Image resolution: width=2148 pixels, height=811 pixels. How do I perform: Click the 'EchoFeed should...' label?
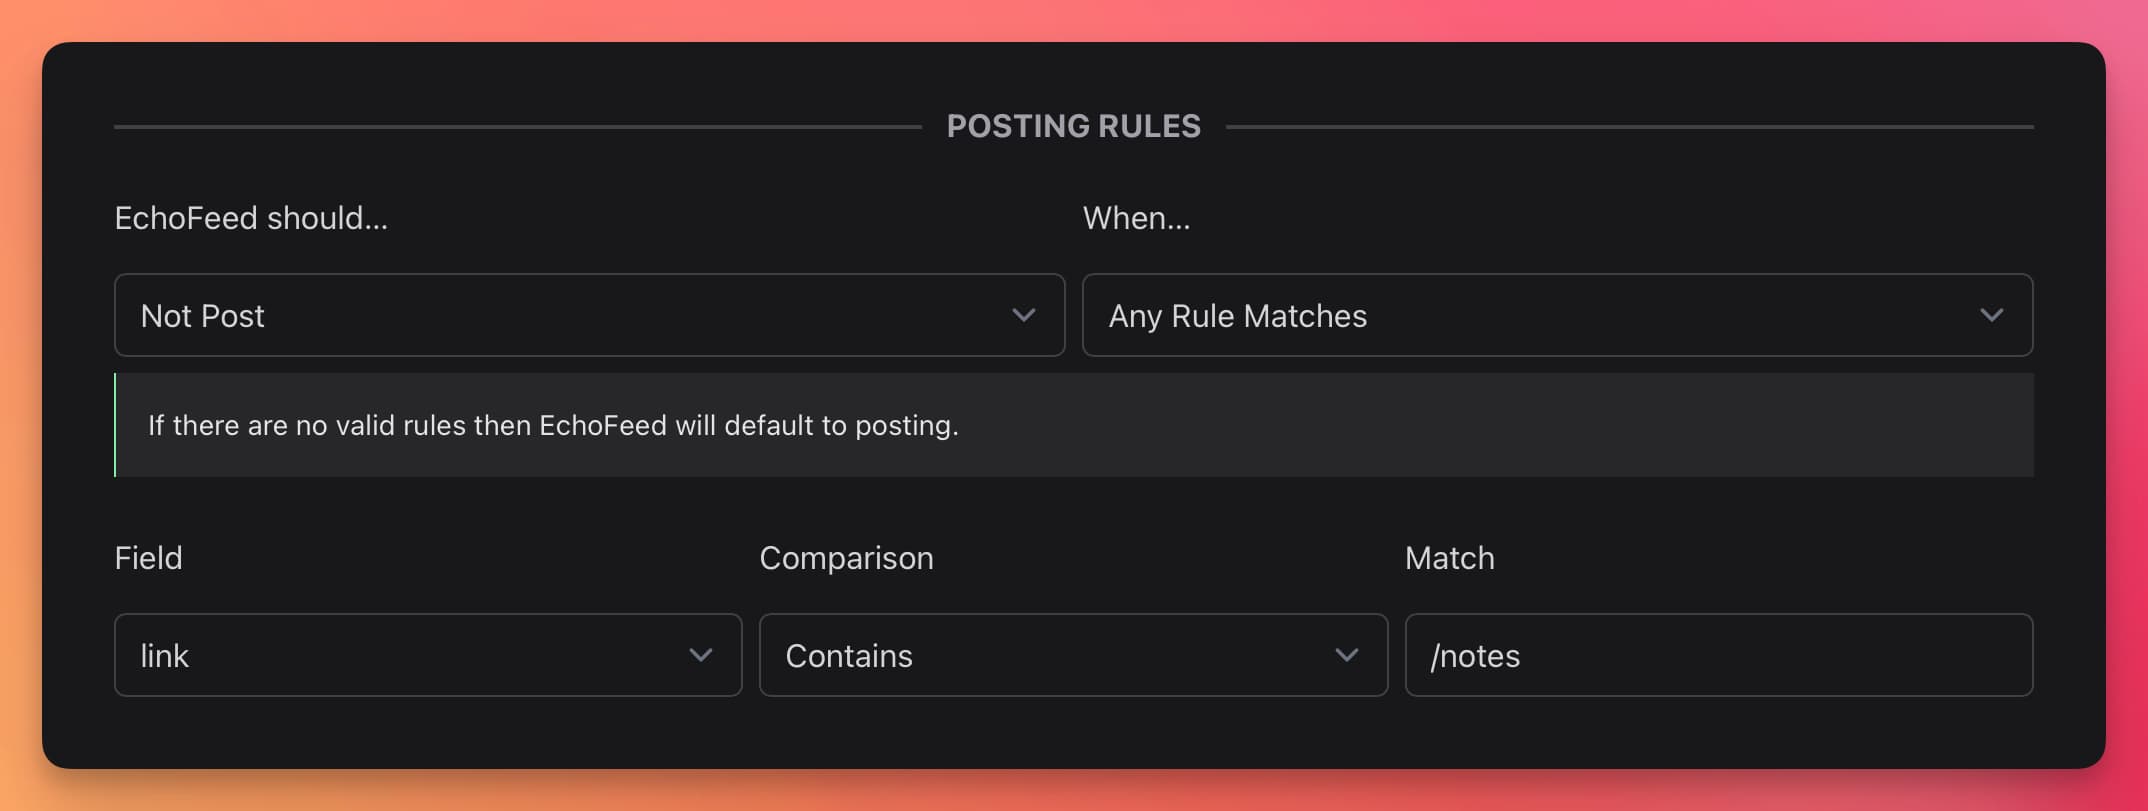251,218
